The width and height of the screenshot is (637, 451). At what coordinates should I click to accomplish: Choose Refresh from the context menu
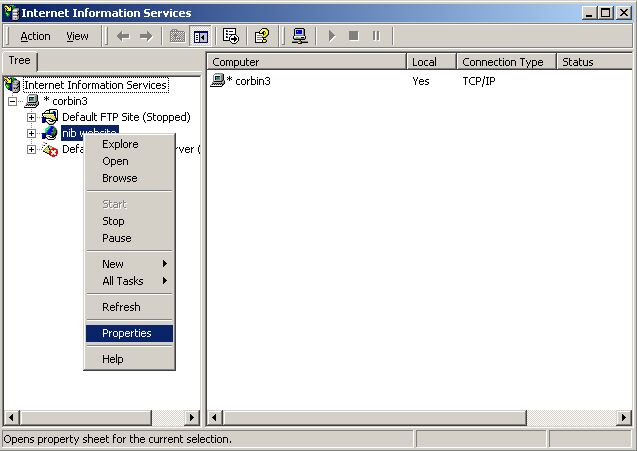(129, 307)
